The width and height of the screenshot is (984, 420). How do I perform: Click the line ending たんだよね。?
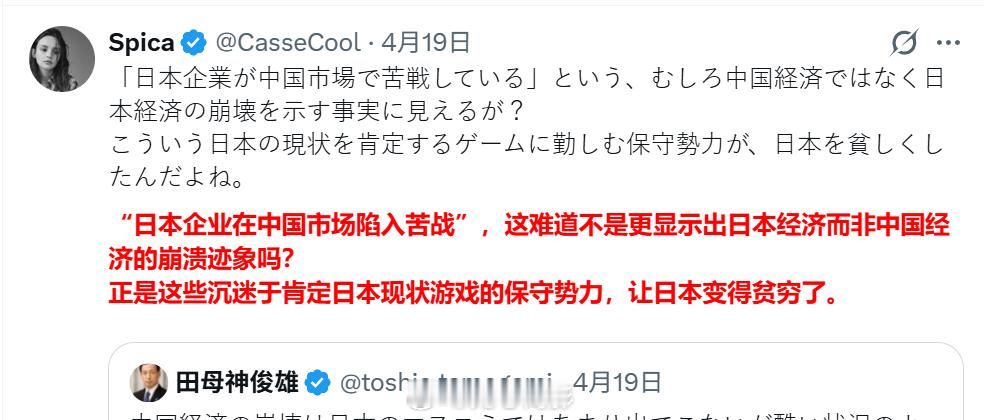[176, 178]
